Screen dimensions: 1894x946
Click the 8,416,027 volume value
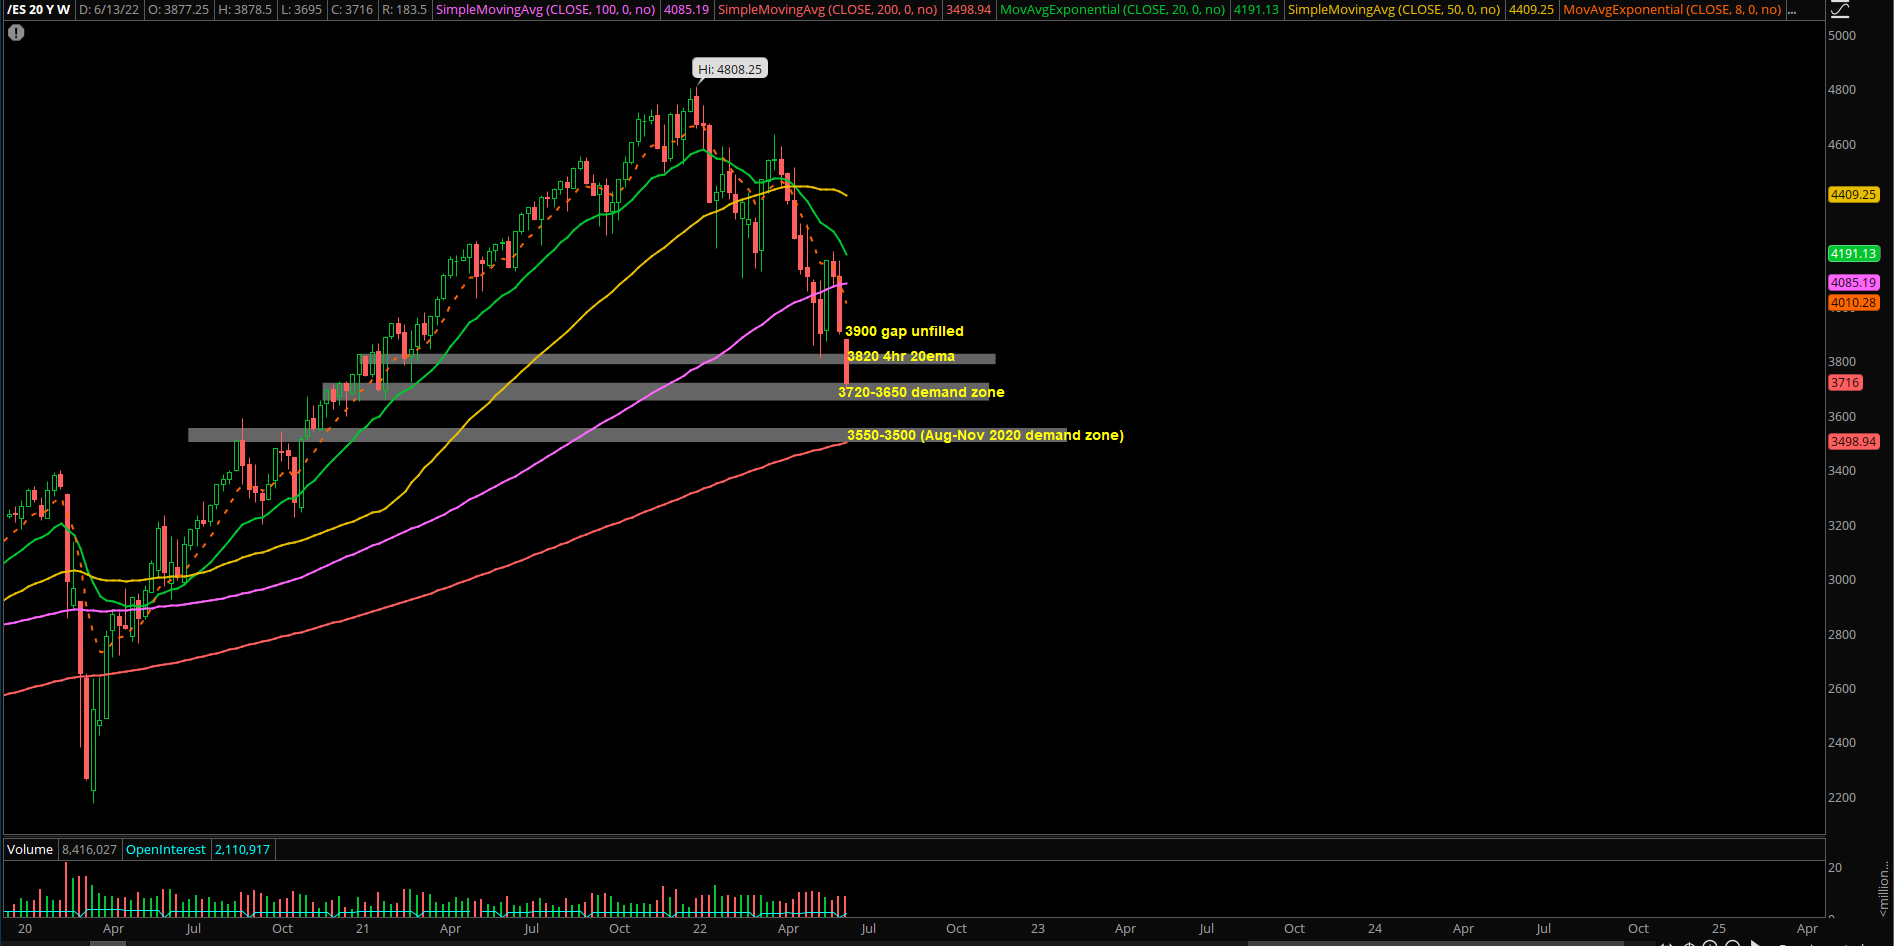[89, 849]
